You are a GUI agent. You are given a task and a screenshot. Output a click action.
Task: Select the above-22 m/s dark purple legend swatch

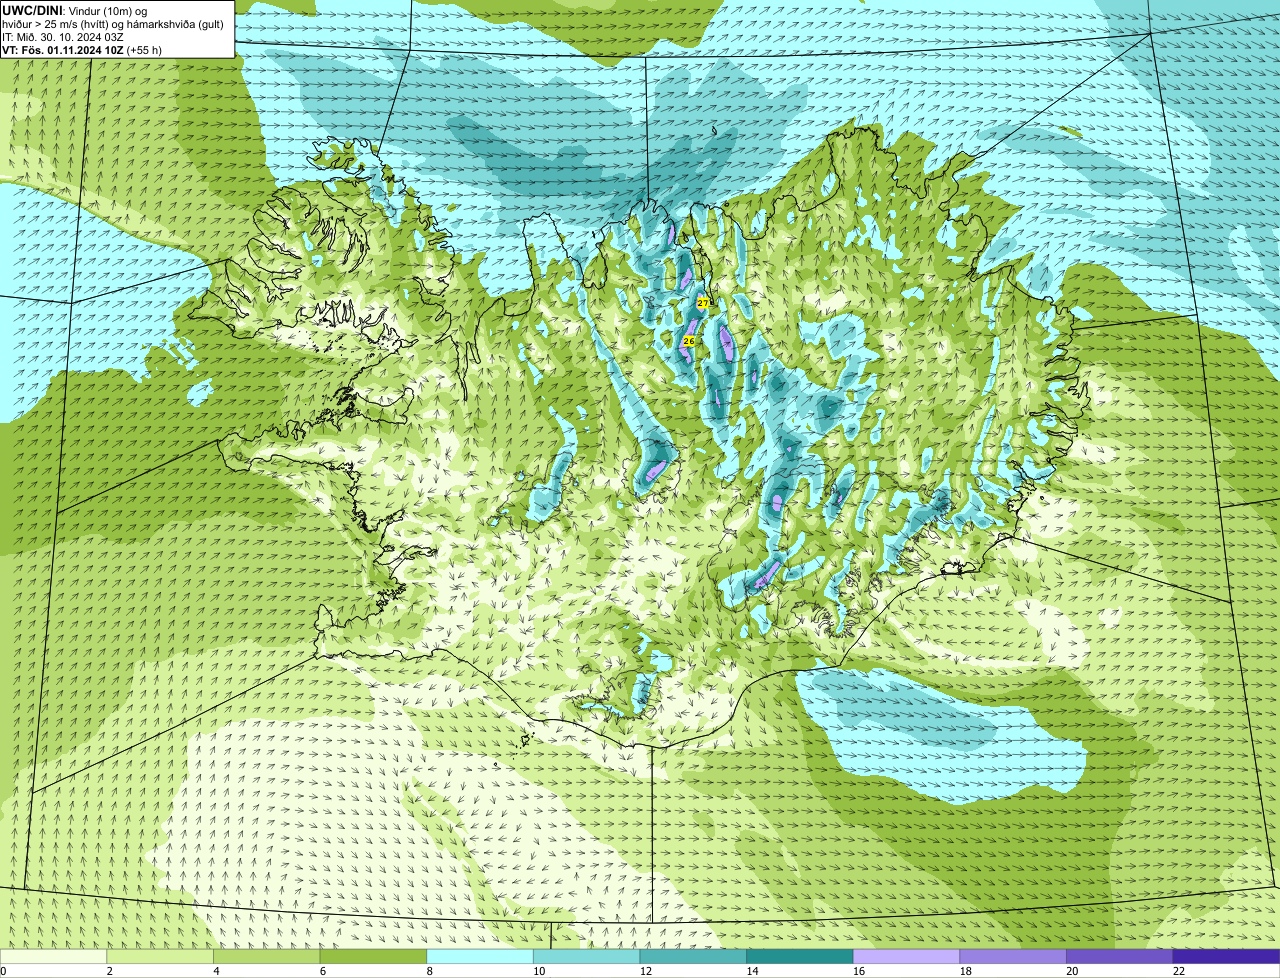(x=1227, y=956)
